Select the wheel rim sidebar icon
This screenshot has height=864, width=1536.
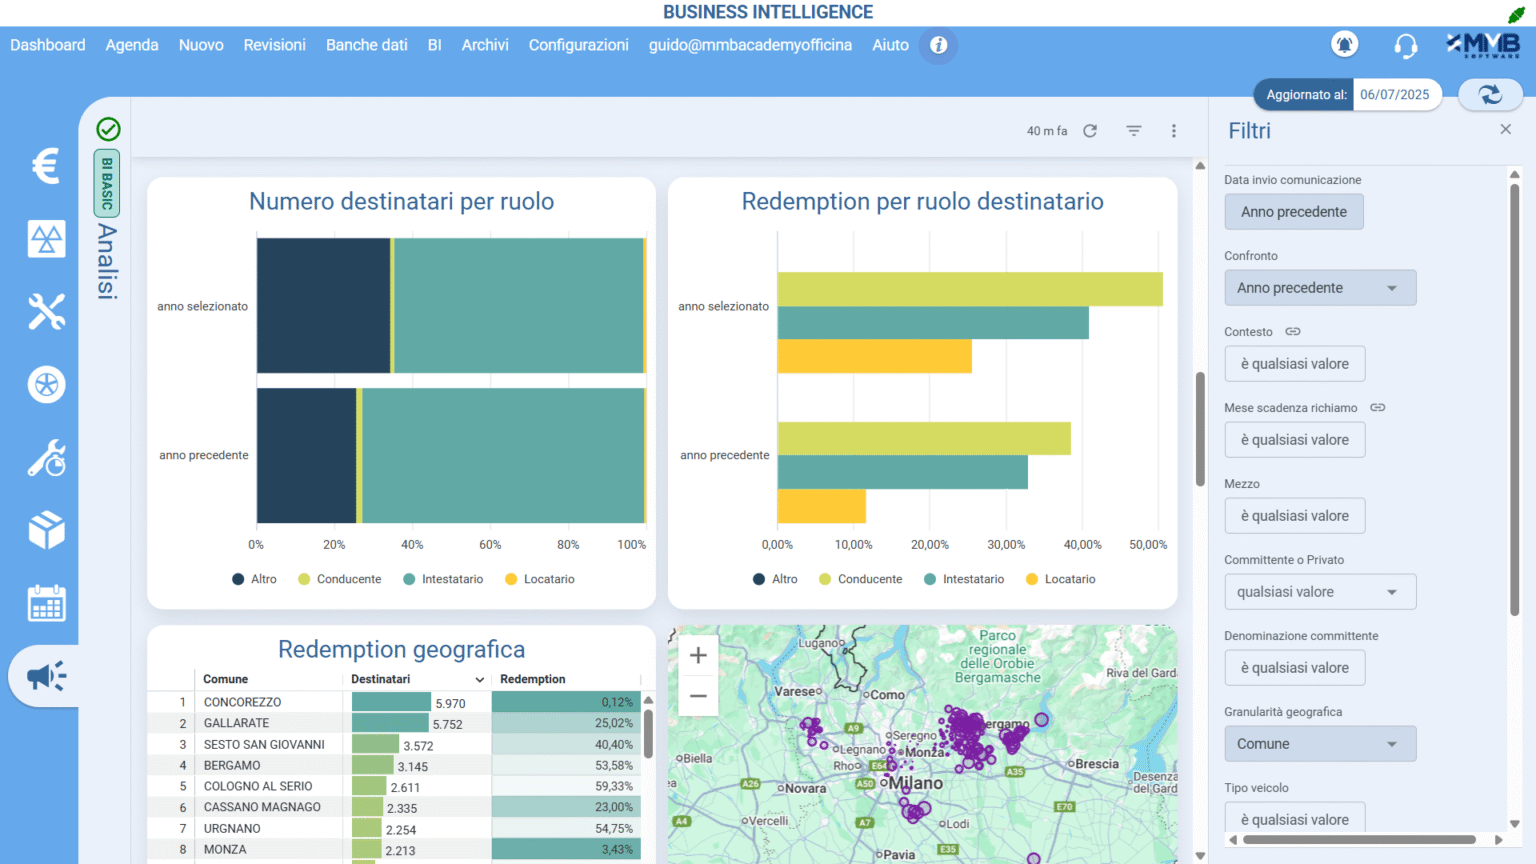(46, 385)
